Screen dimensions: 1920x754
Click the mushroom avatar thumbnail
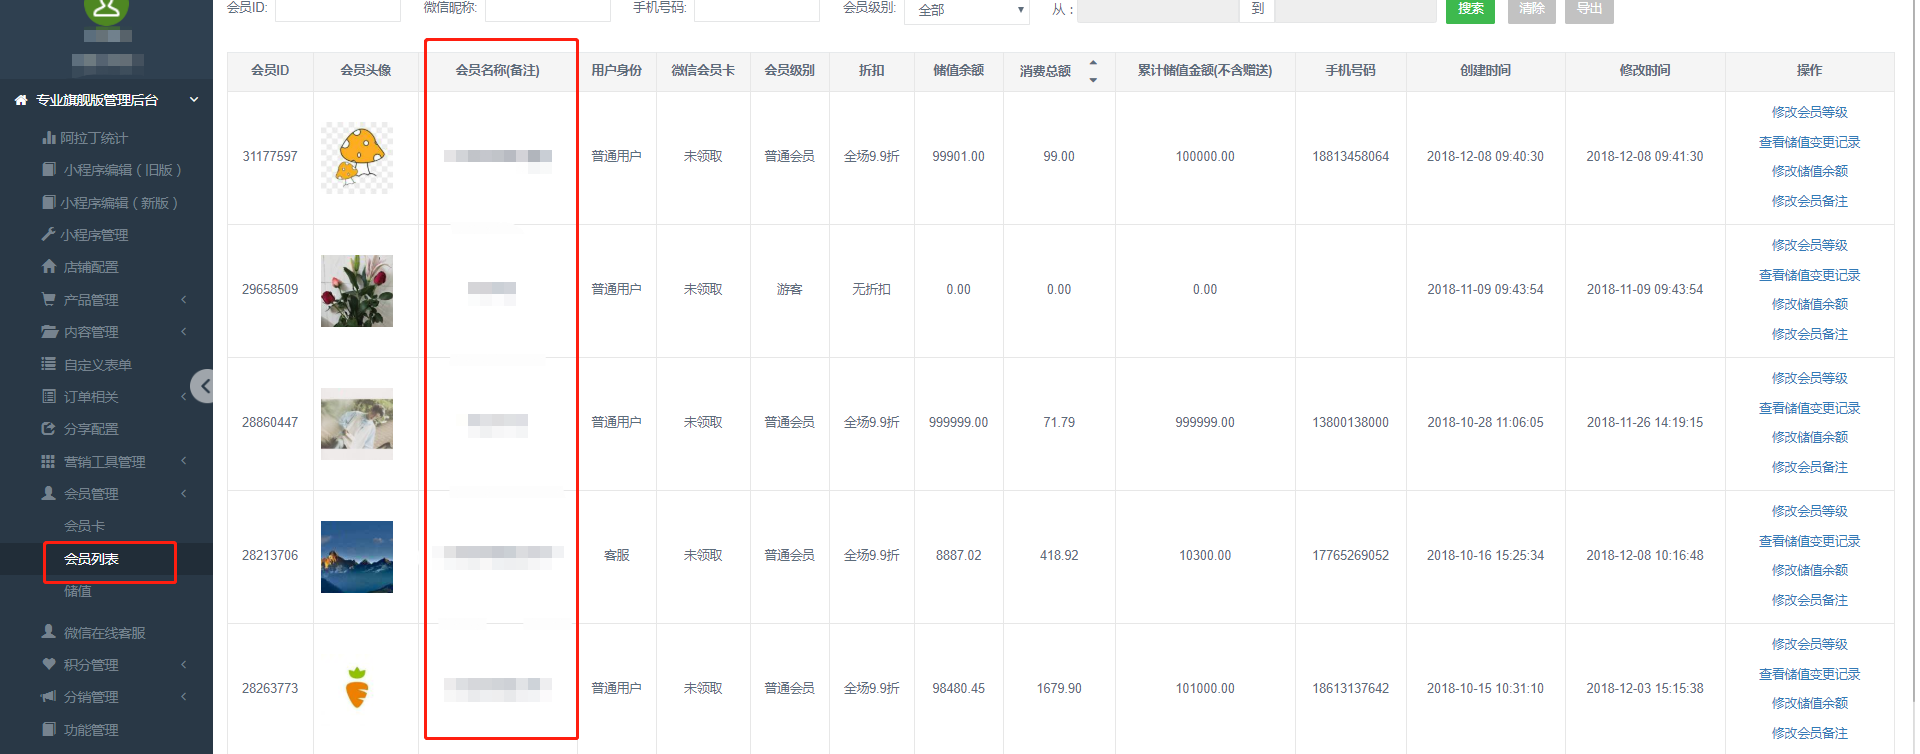tap(357, 157)
